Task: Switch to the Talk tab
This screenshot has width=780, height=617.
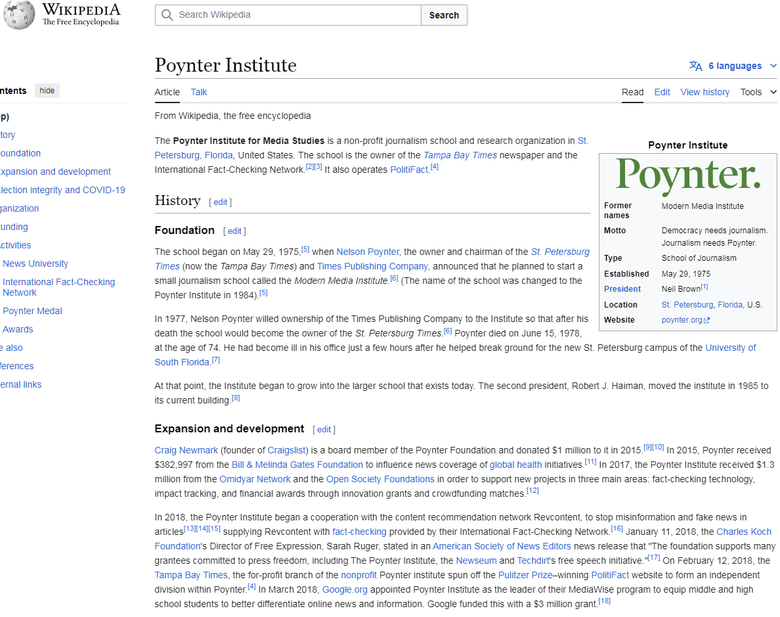Action: (x=198, y=92)
